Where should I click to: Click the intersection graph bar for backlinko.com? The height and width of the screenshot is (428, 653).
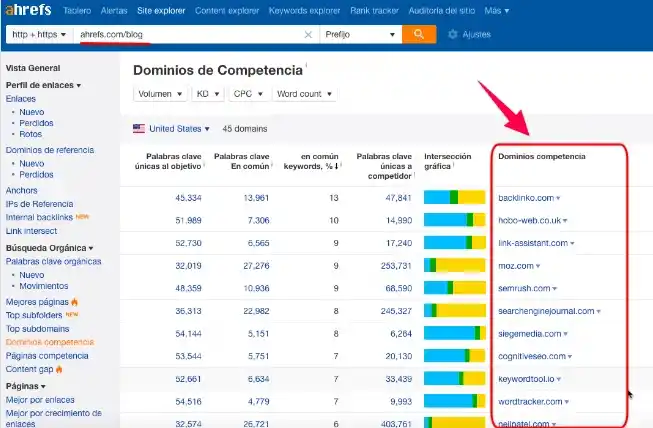pyautogui.click(x=455, y=197)
